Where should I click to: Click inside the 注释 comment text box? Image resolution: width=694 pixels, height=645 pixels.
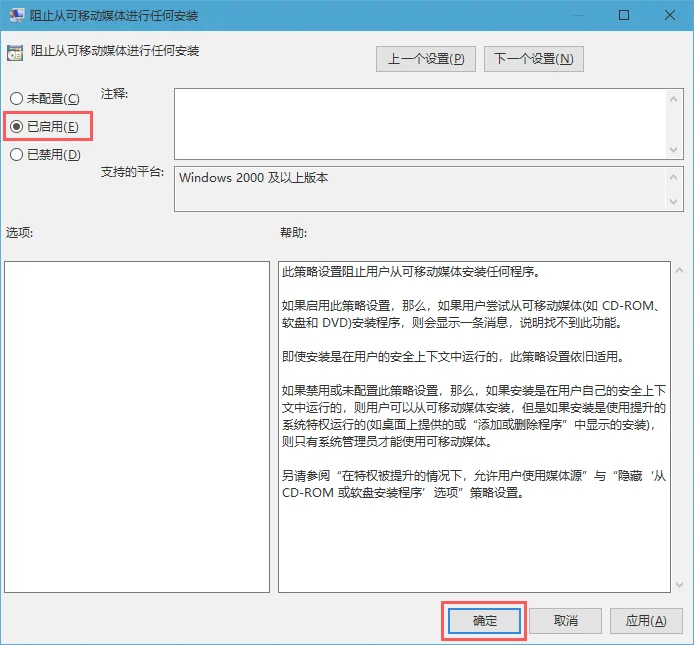coord(420,122)
